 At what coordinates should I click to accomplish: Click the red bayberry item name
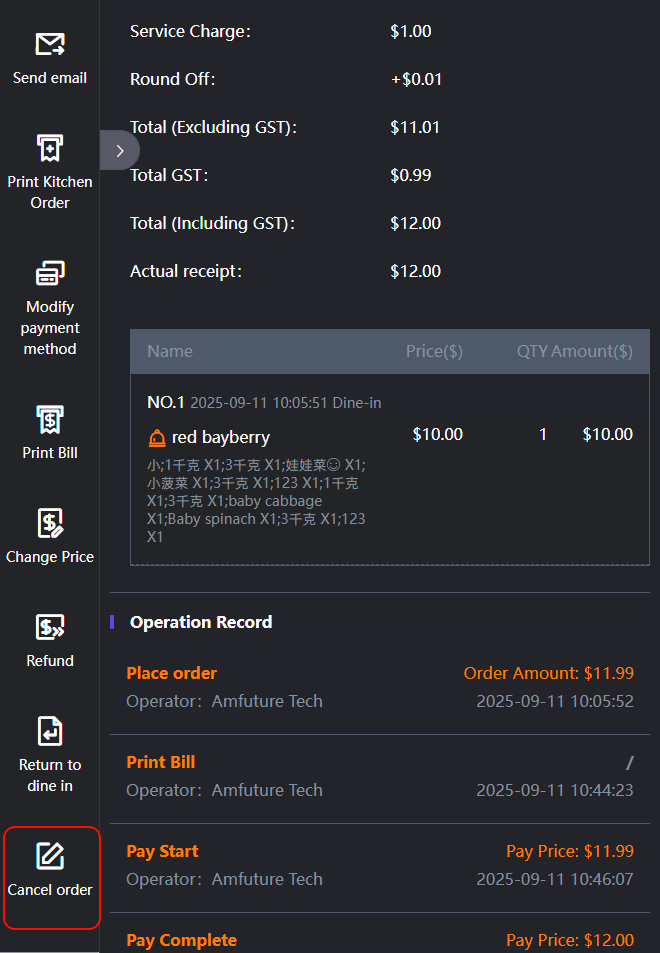pyautogui.click(x=221, y=437)
